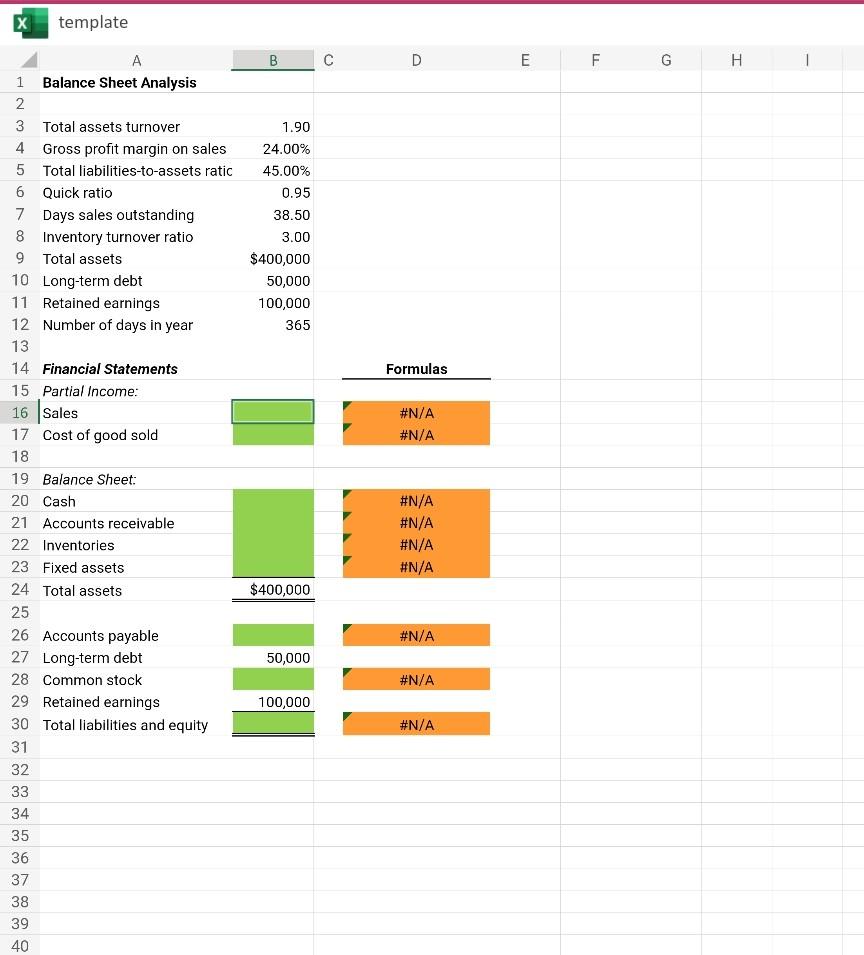Select the green Accounts receivable input cell
864x955 pixels.
[x=272, y=523]
